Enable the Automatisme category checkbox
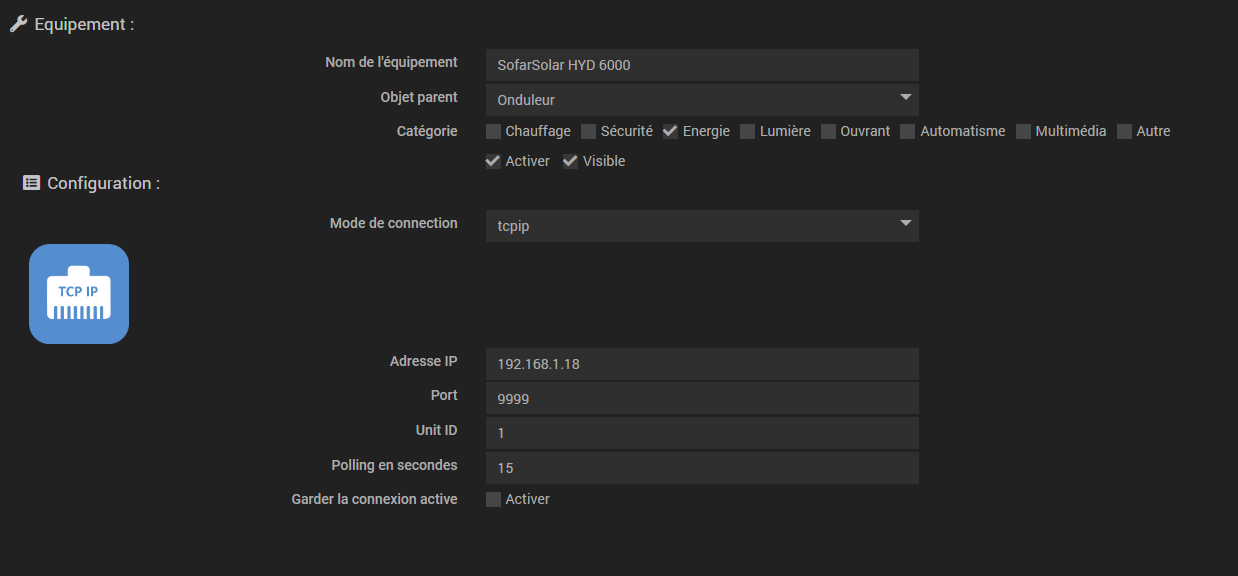The width and height of the screenshot is (1238, 576). click(908, 131)
